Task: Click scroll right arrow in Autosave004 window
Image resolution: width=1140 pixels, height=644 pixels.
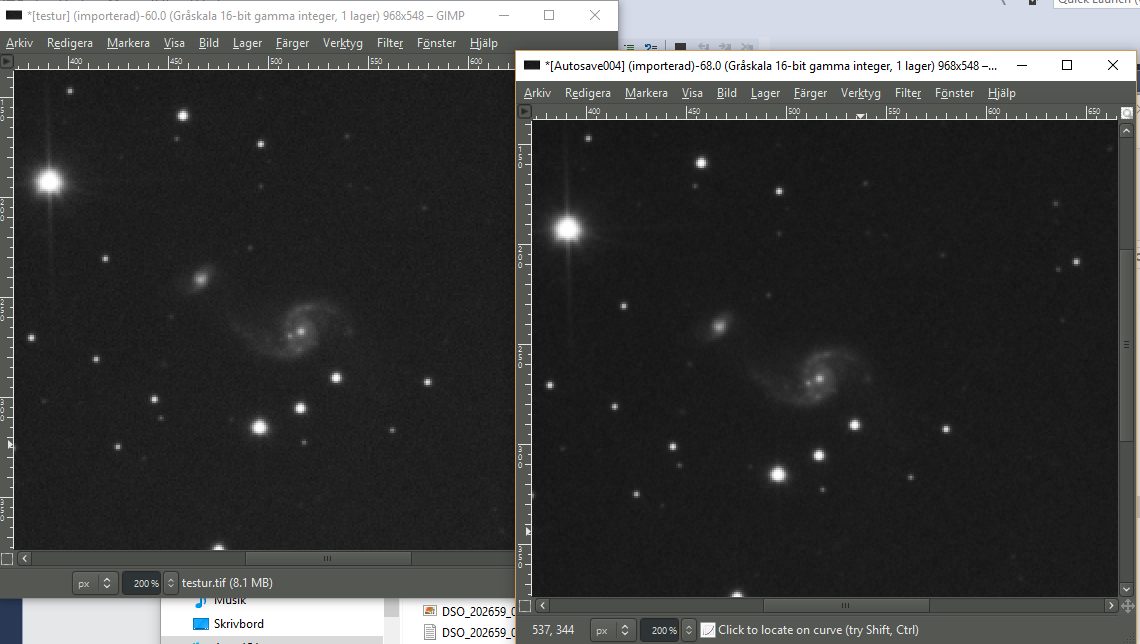Action: 1111,606
